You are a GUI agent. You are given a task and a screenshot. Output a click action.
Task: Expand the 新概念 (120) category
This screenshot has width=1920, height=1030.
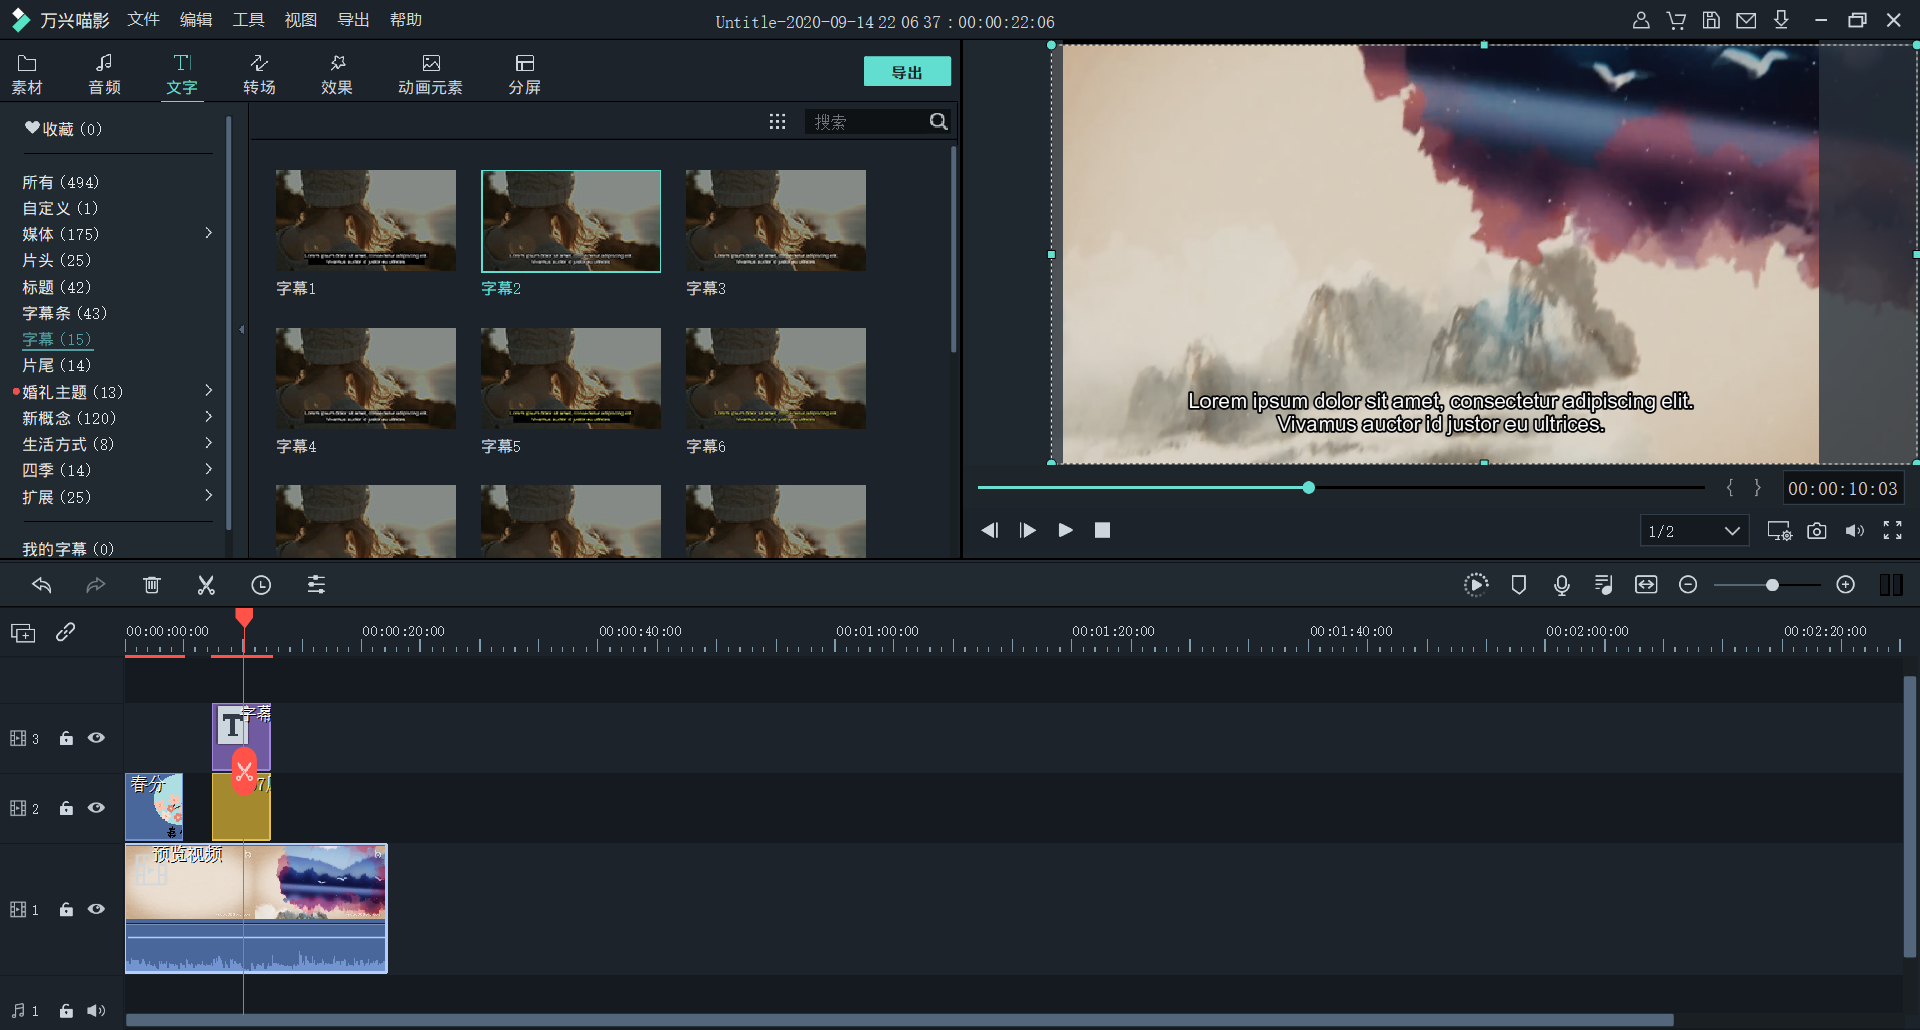(208, 417)
